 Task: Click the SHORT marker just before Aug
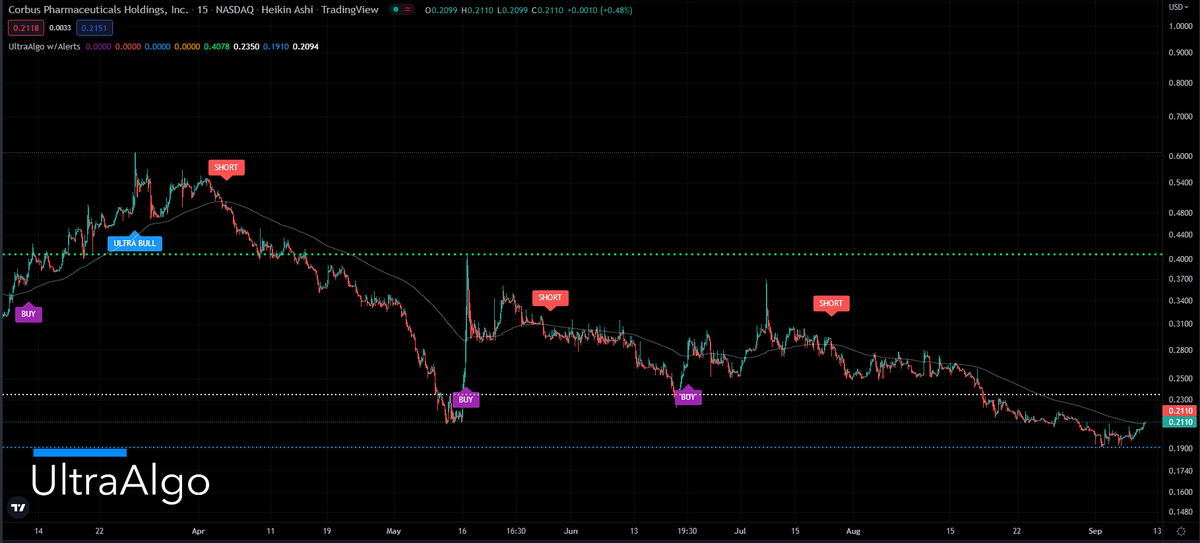[831, 303]
